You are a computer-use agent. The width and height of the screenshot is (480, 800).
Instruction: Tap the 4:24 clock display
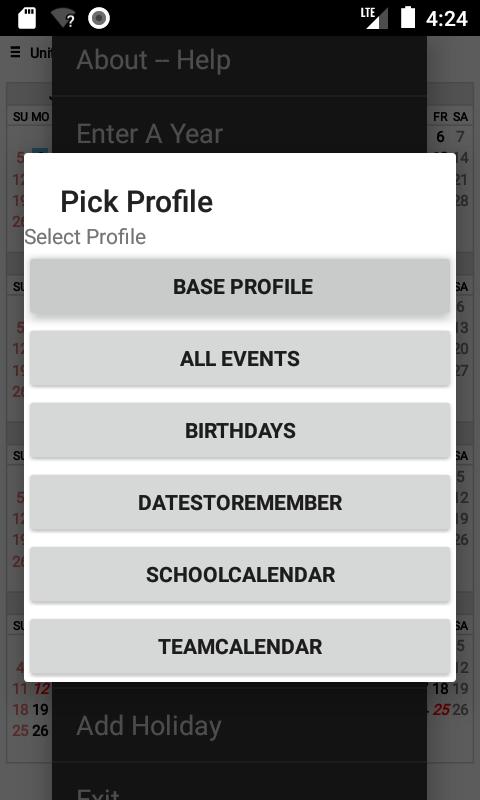pyautogui.click(x=447, y=19)
